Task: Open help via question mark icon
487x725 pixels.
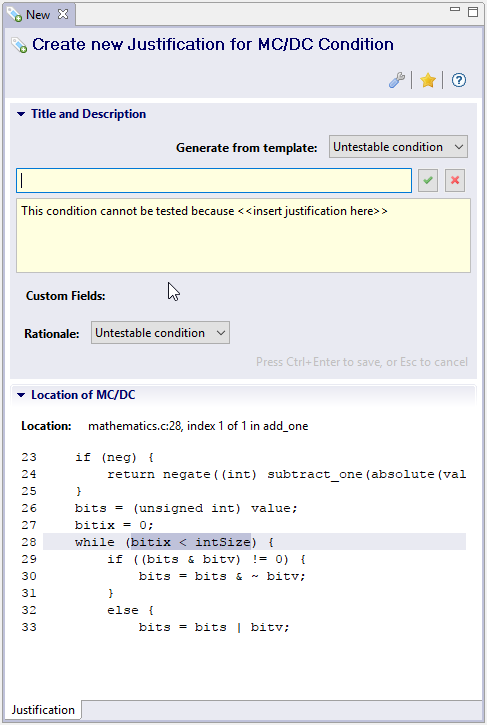Action: point(459,80)
